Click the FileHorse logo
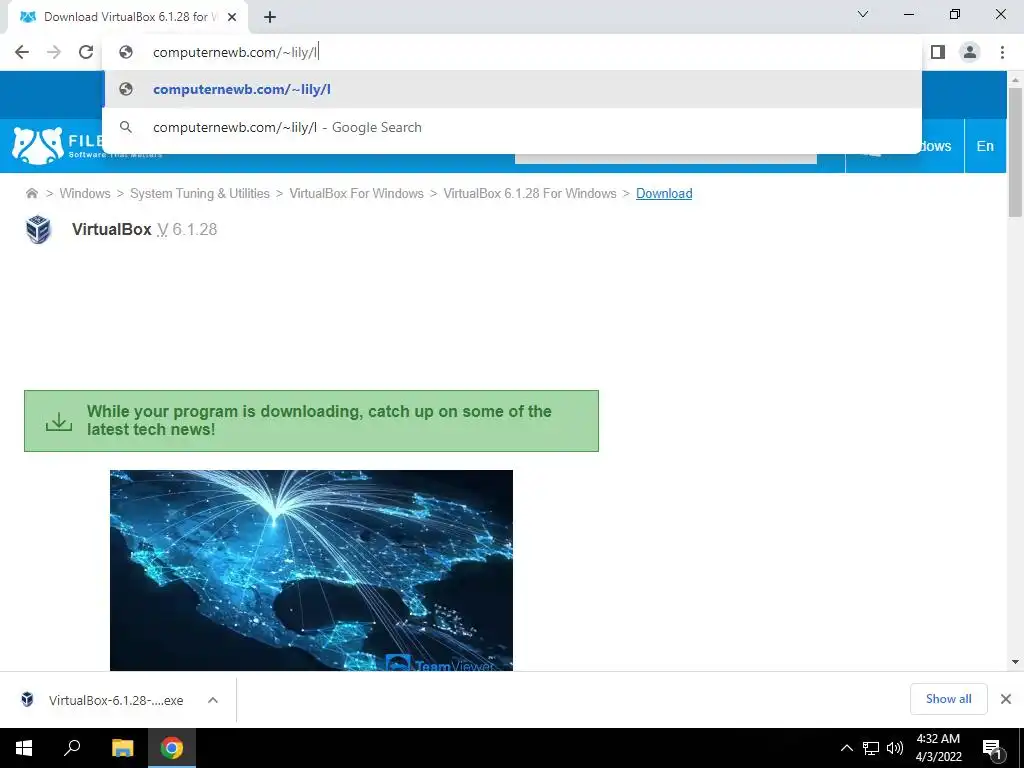Viewport: 1024px width, 768px height. click(59, 146)
